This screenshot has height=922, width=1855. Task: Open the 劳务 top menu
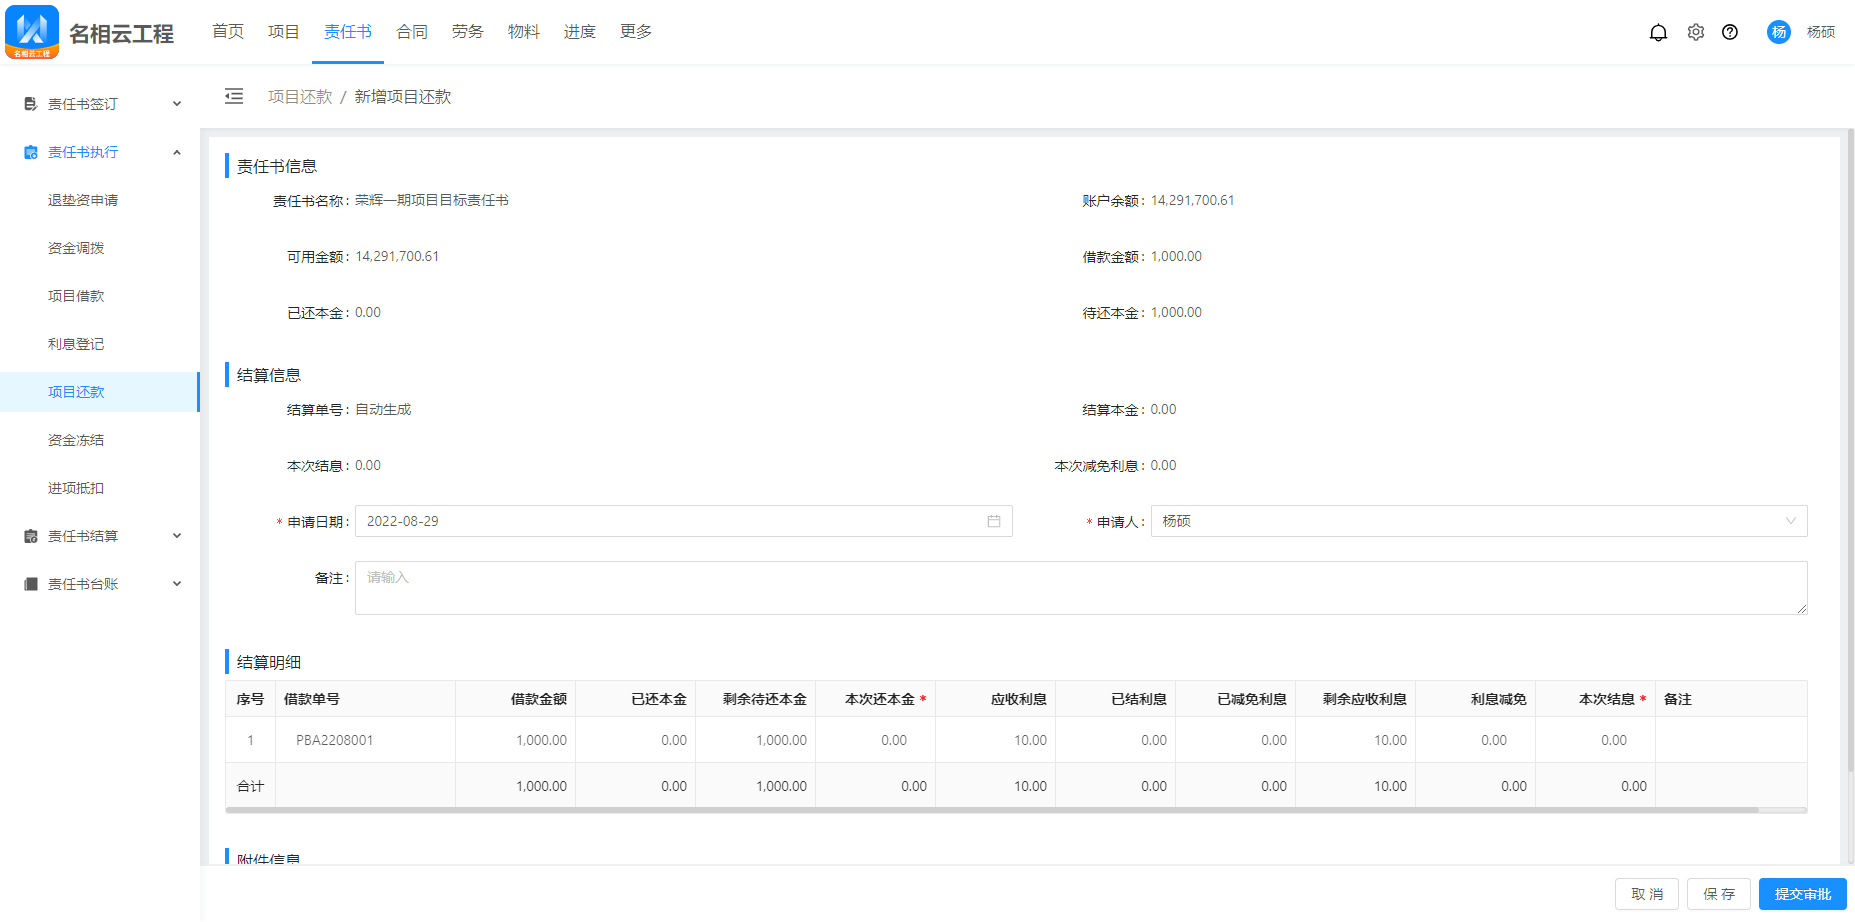(468, 32)
